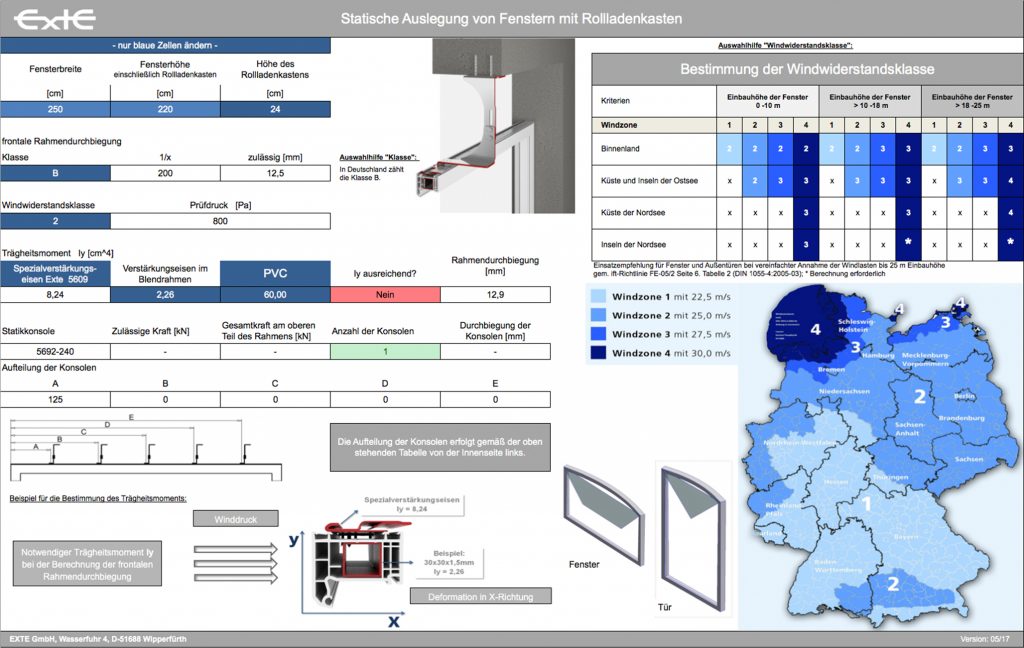The width and height of the screenshot is (1024, 648).
Task: Open the Windwiderstandsklasse cell showing 2
Action: 55,221
